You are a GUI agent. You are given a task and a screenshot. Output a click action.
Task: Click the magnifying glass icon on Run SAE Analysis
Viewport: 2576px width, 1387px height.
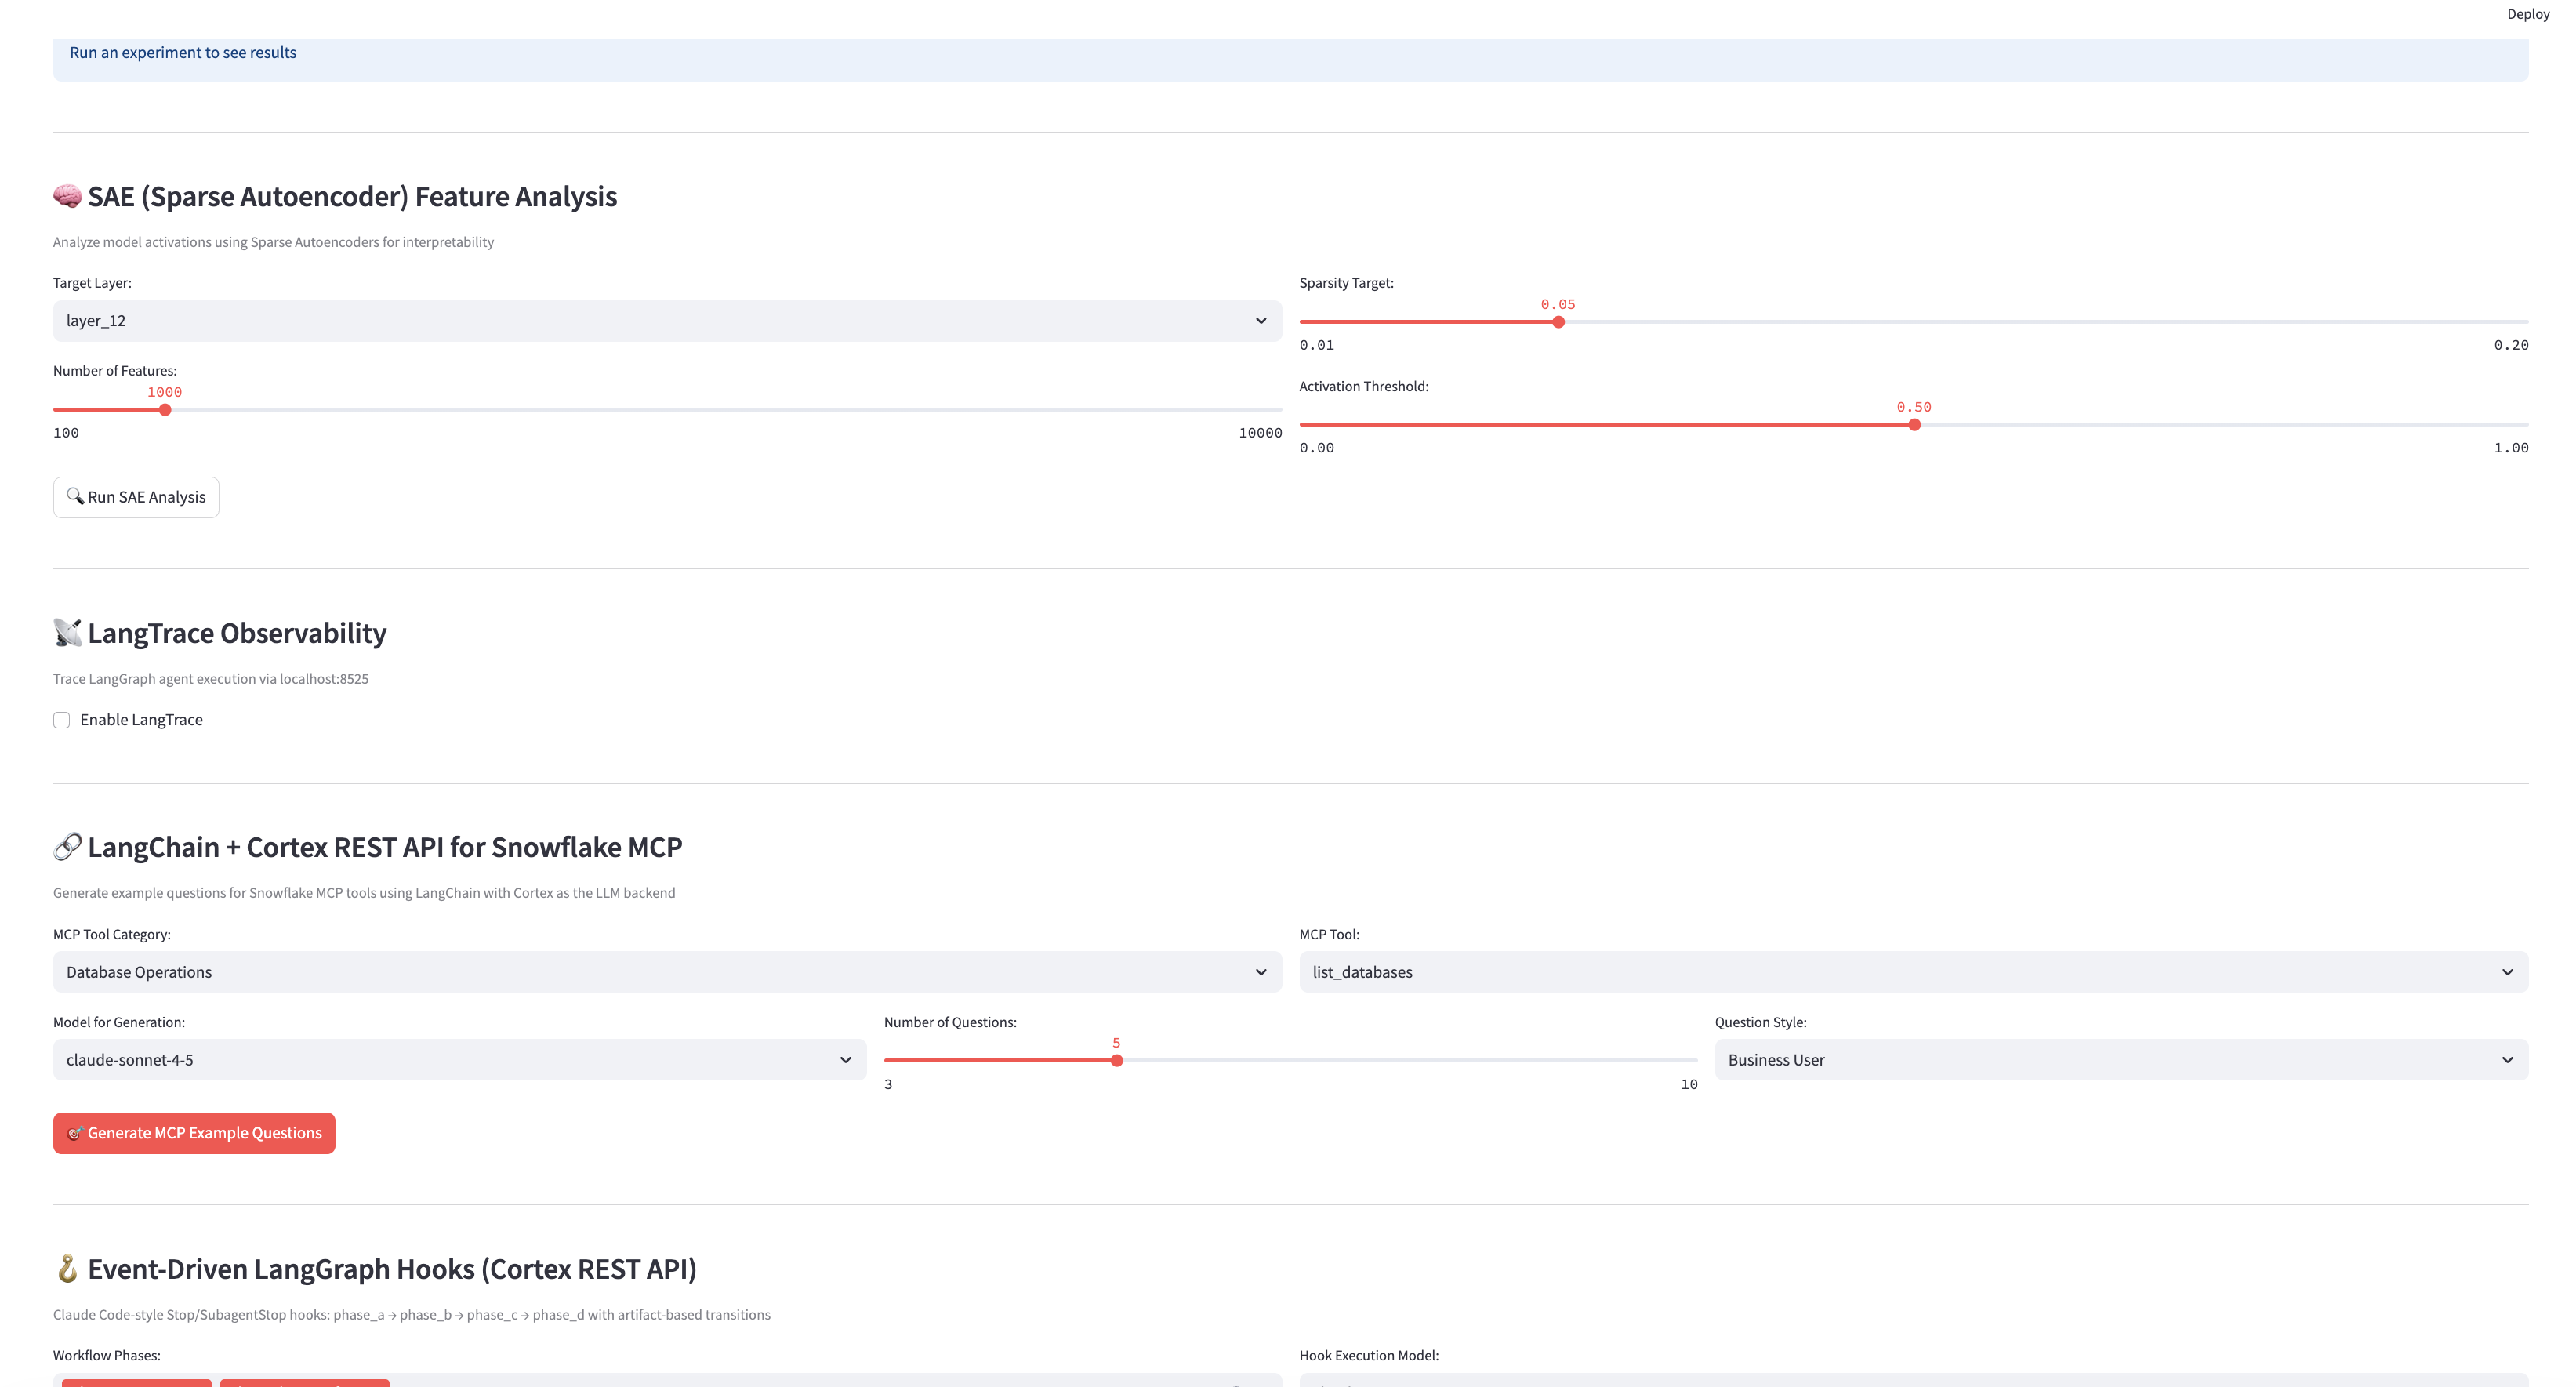[x=77, y=496]
